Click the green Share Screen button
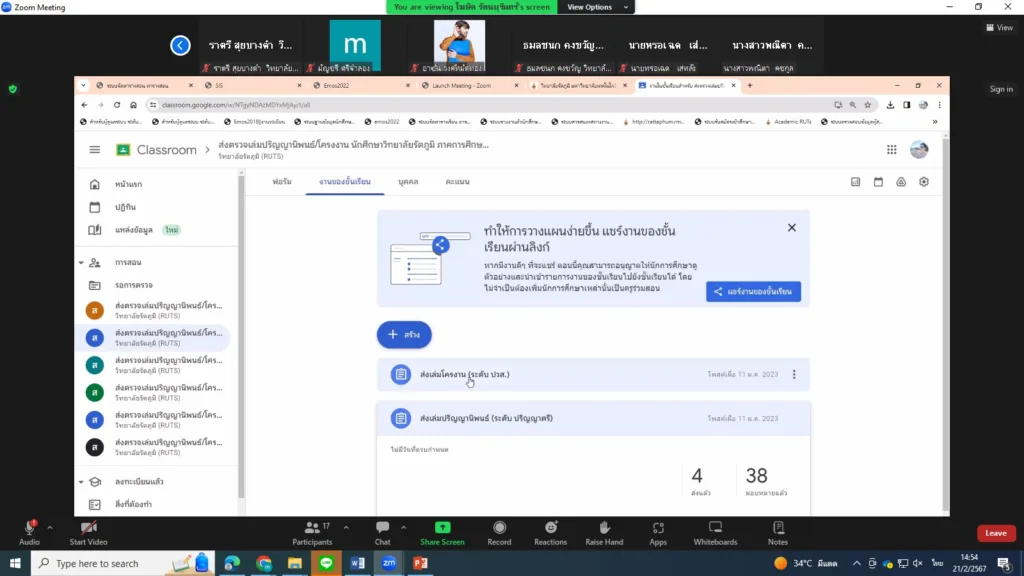This screenshot has width=1024, height=576. [x=442, y=532]
